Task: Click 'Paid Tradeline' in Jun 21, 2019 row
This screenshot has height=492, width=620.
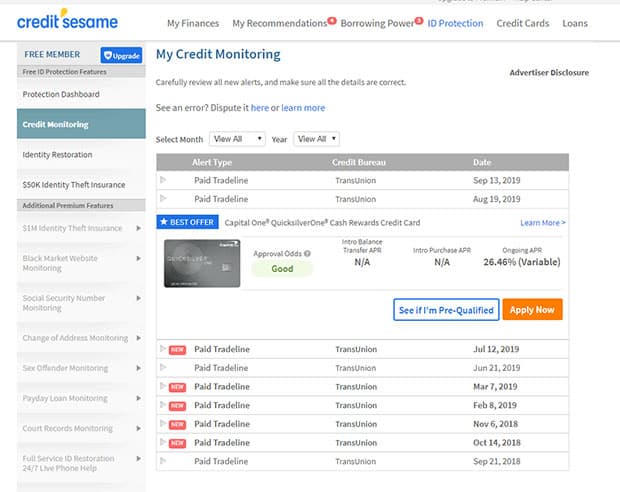Action: (x=221, y=368)
